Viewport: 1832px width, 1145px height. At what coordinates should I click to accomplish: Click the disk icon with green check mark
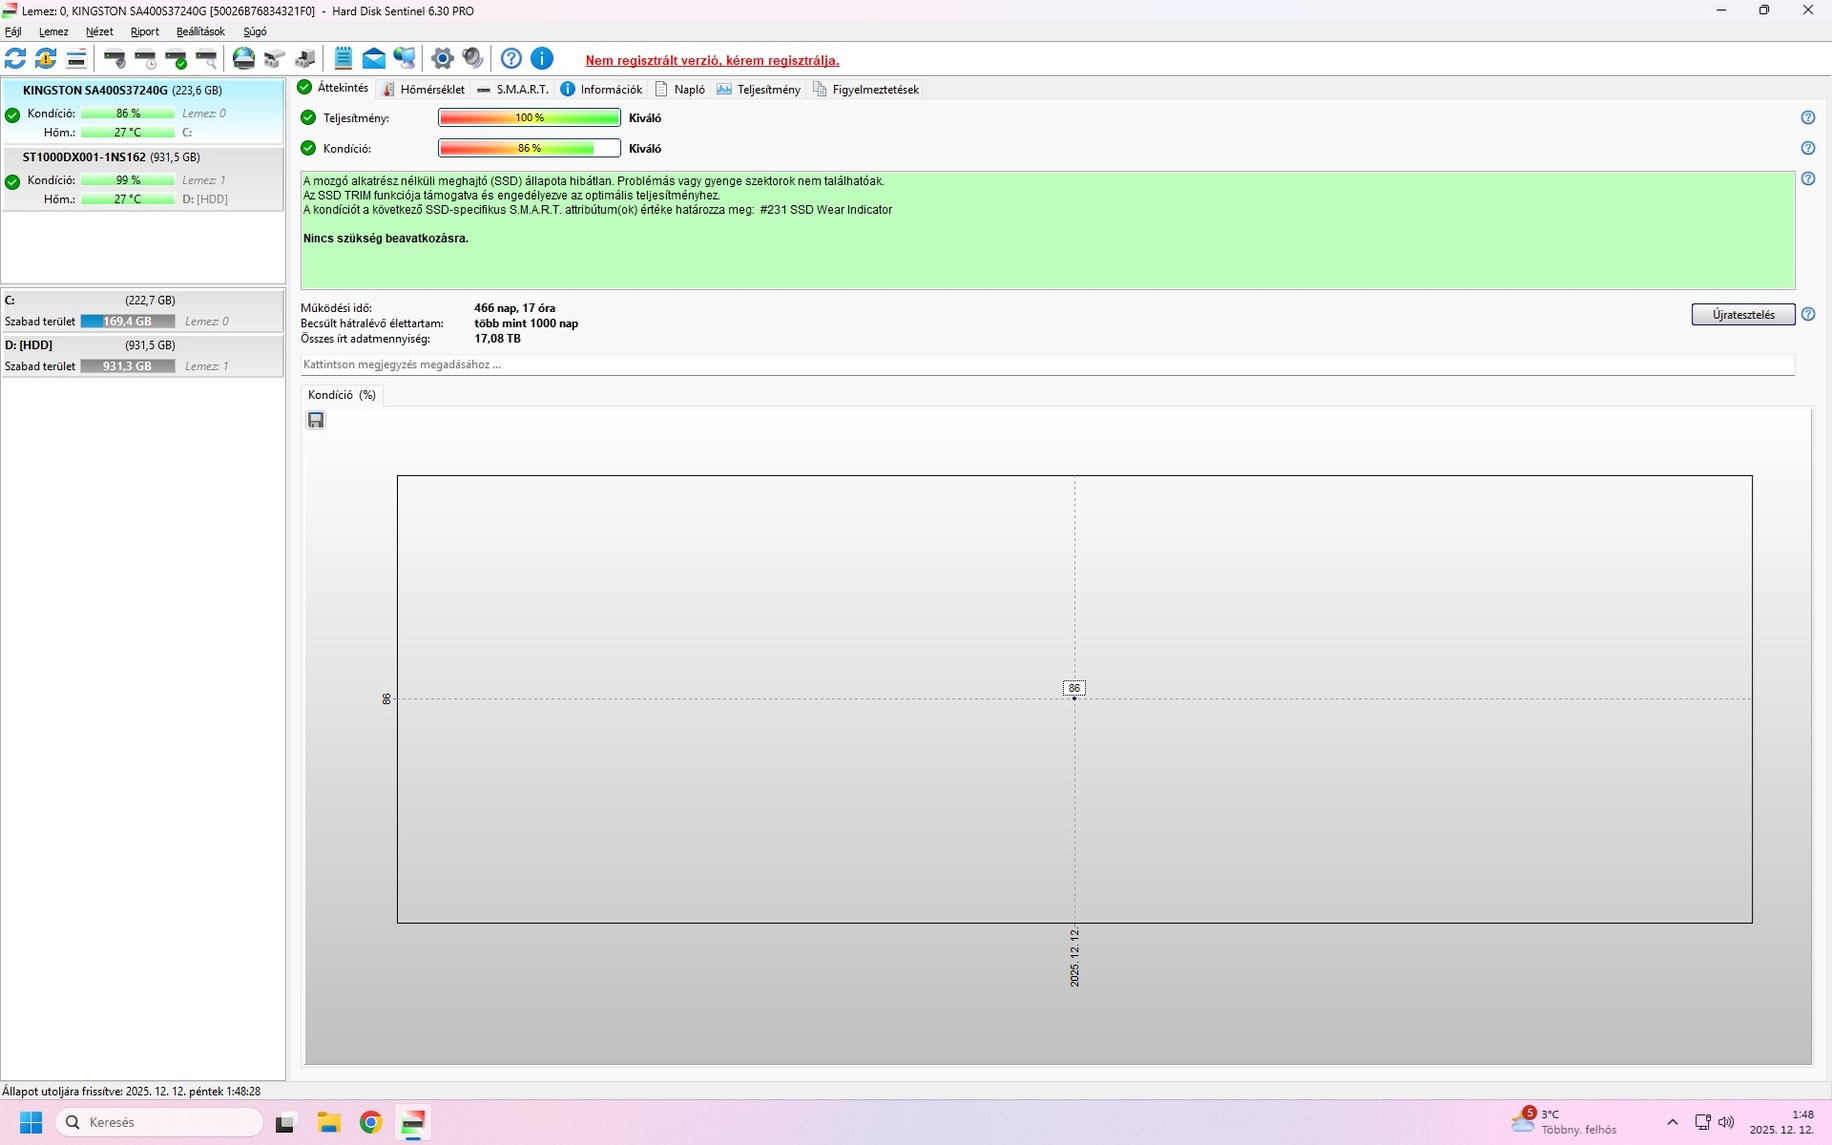[x=176, y=58]
